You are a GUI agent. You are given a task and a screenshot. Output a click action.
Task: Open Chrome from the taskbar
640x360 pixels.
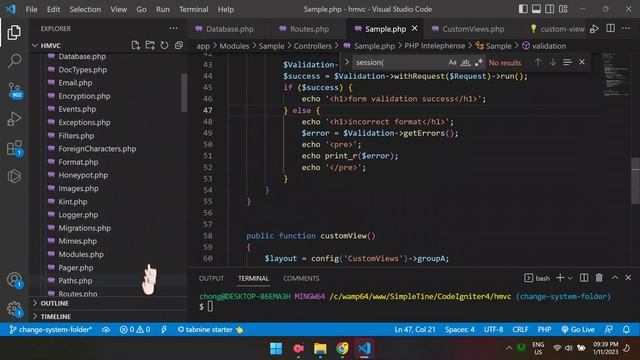(342, 348)
